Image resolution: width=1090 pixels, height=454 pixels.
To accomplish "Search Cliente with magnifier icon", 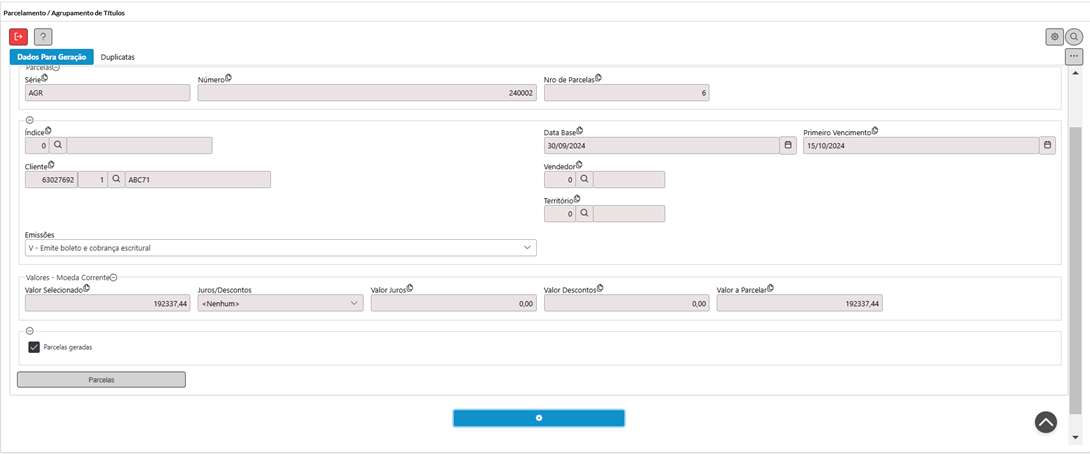I will pos(116,179).
